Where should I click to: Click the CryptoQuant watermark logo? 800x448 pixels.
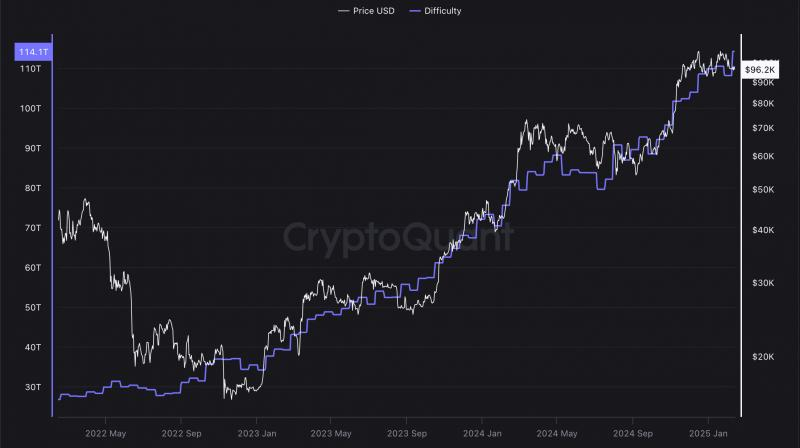pyautogui.click(x=398, y=238)
